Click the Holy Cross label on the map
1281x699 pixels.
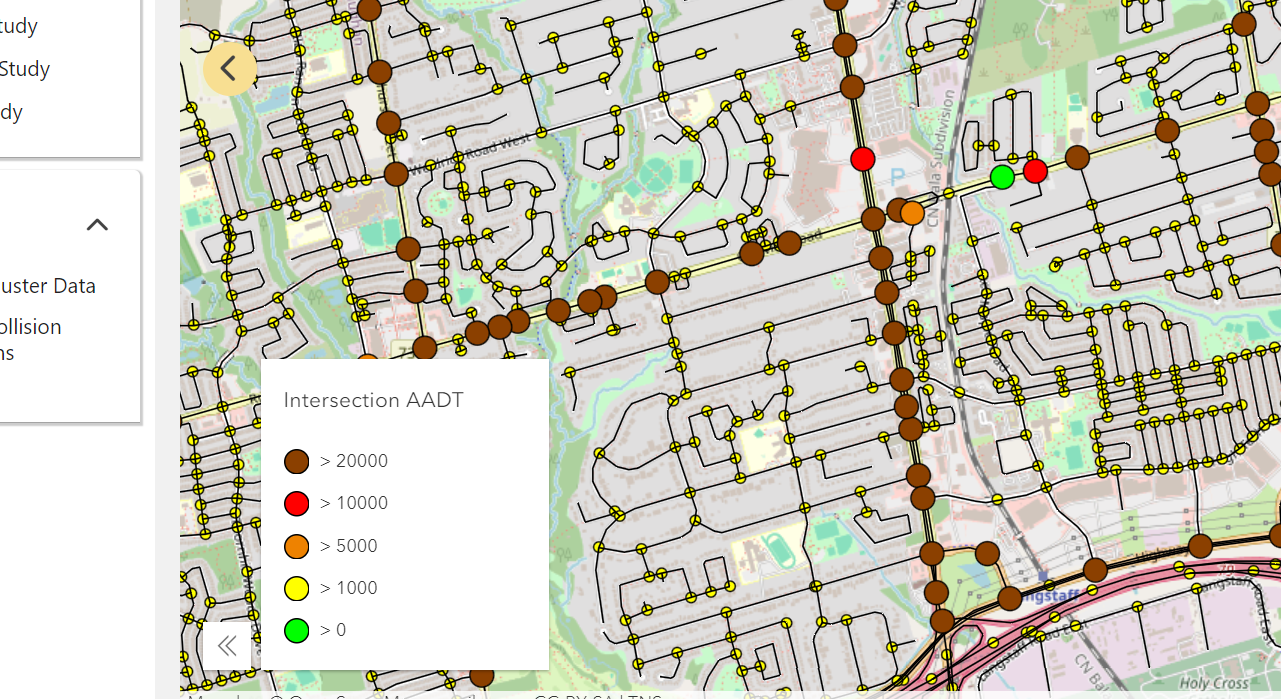tap(1214, 683)
